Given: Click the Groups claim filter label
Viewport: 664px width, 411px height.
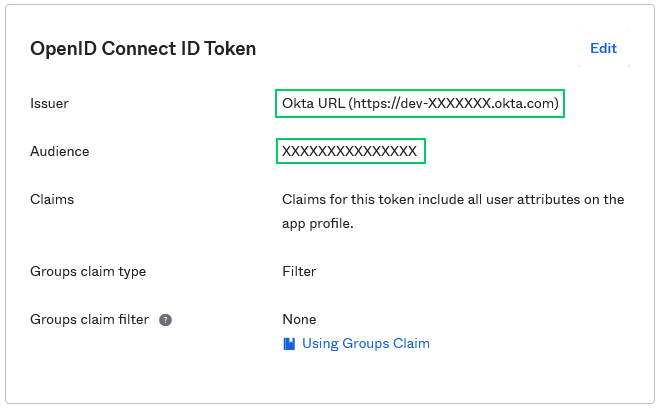Looking at the screenshot, I should [89, 320].
